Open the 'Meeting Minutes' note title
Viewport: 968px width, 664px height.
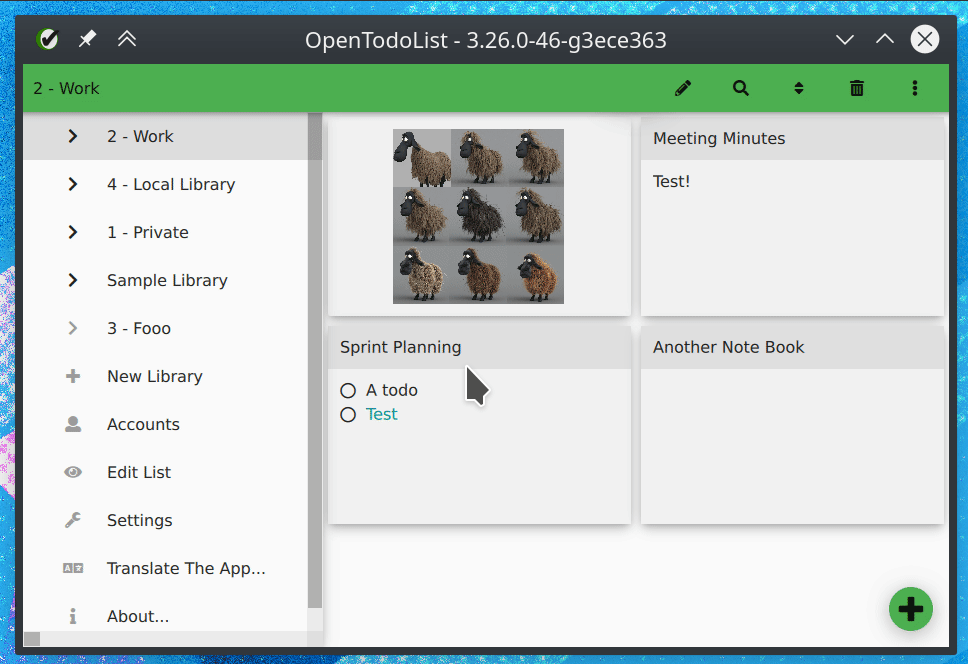tap(719, 138)
